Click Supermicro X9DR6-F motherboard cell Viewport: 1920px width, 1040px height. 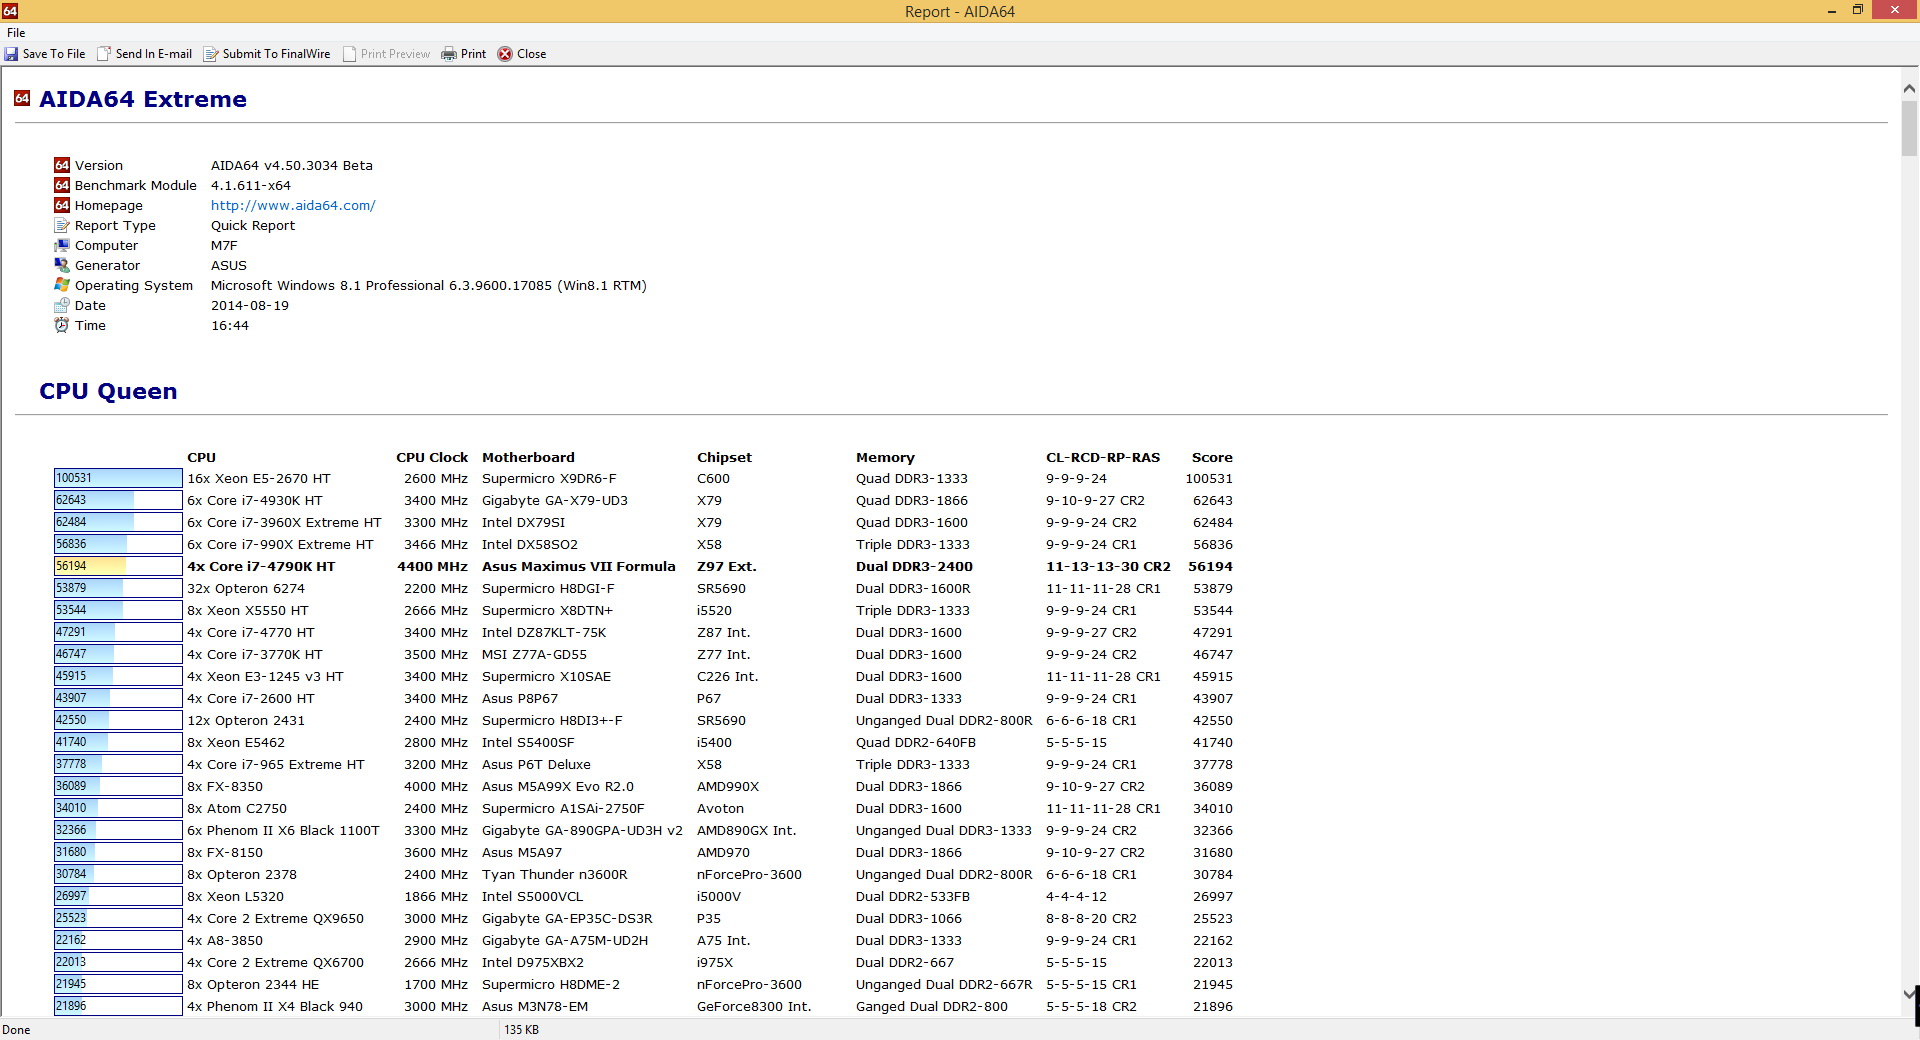click(549, 478)
